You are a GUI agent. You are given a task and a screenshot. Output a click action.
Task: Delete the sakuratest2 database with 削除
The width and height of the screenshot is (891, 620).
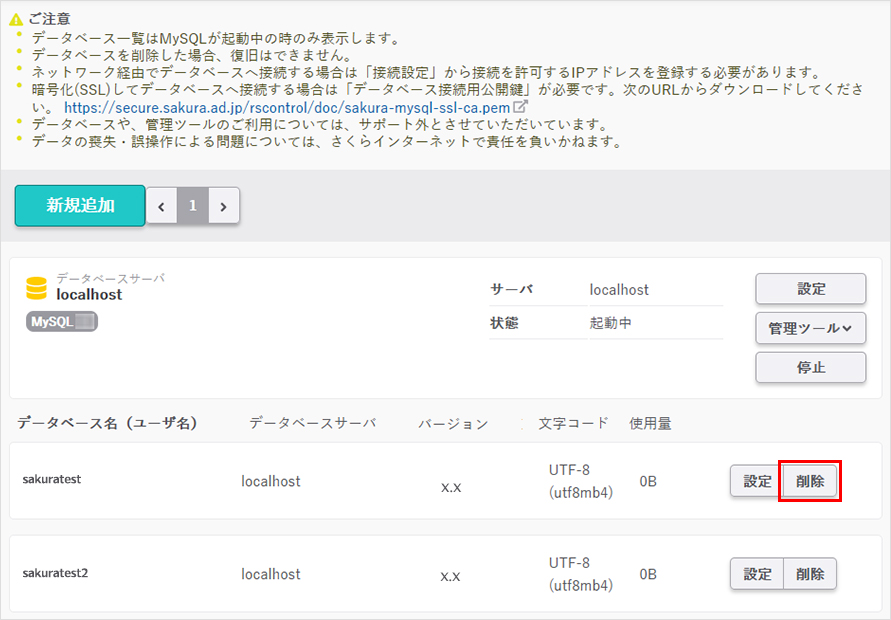[810, 574]
